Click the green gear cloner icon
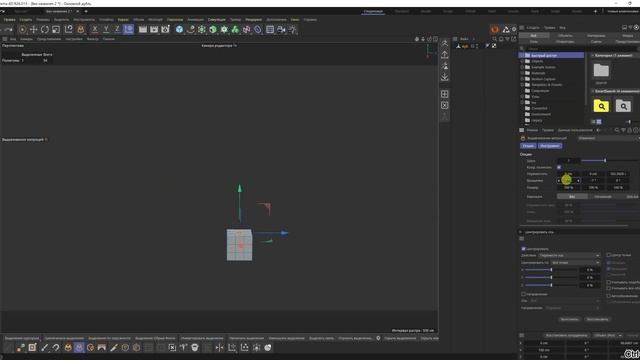640x360 pixels. [224, 29]
